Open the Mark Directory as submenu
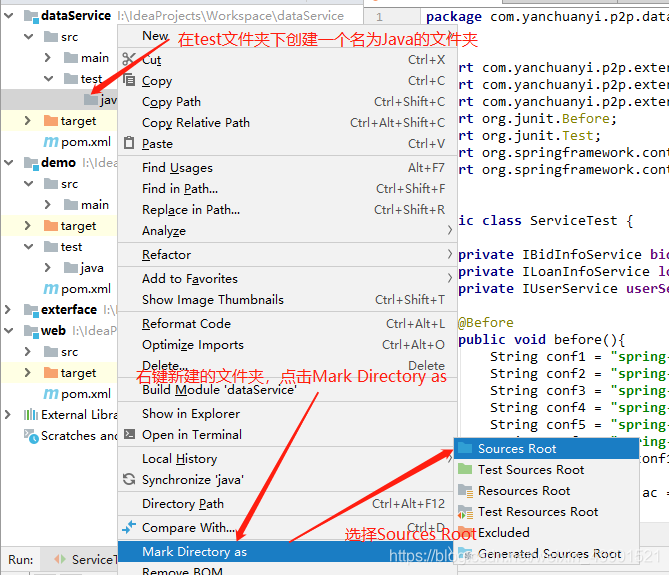 [x=287, y=552]
